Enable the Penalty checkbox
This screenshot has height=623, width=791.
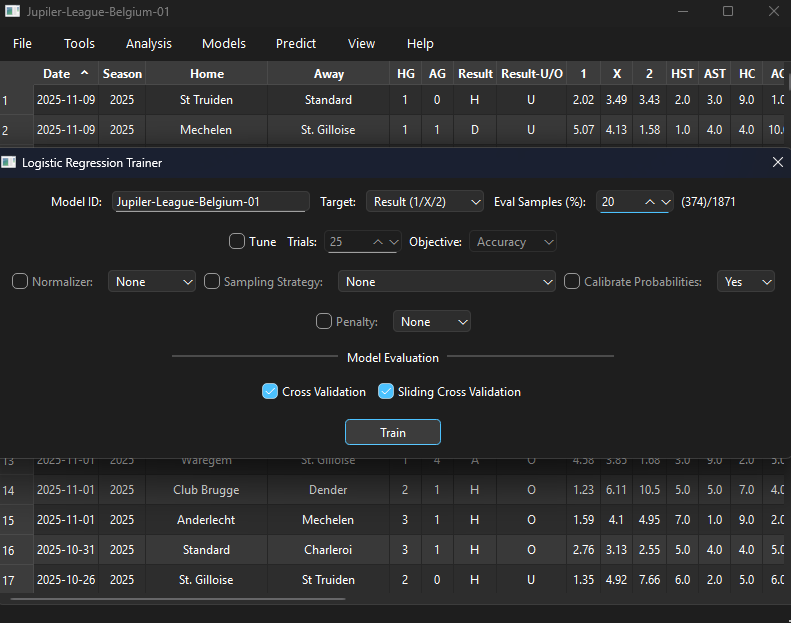324,321
